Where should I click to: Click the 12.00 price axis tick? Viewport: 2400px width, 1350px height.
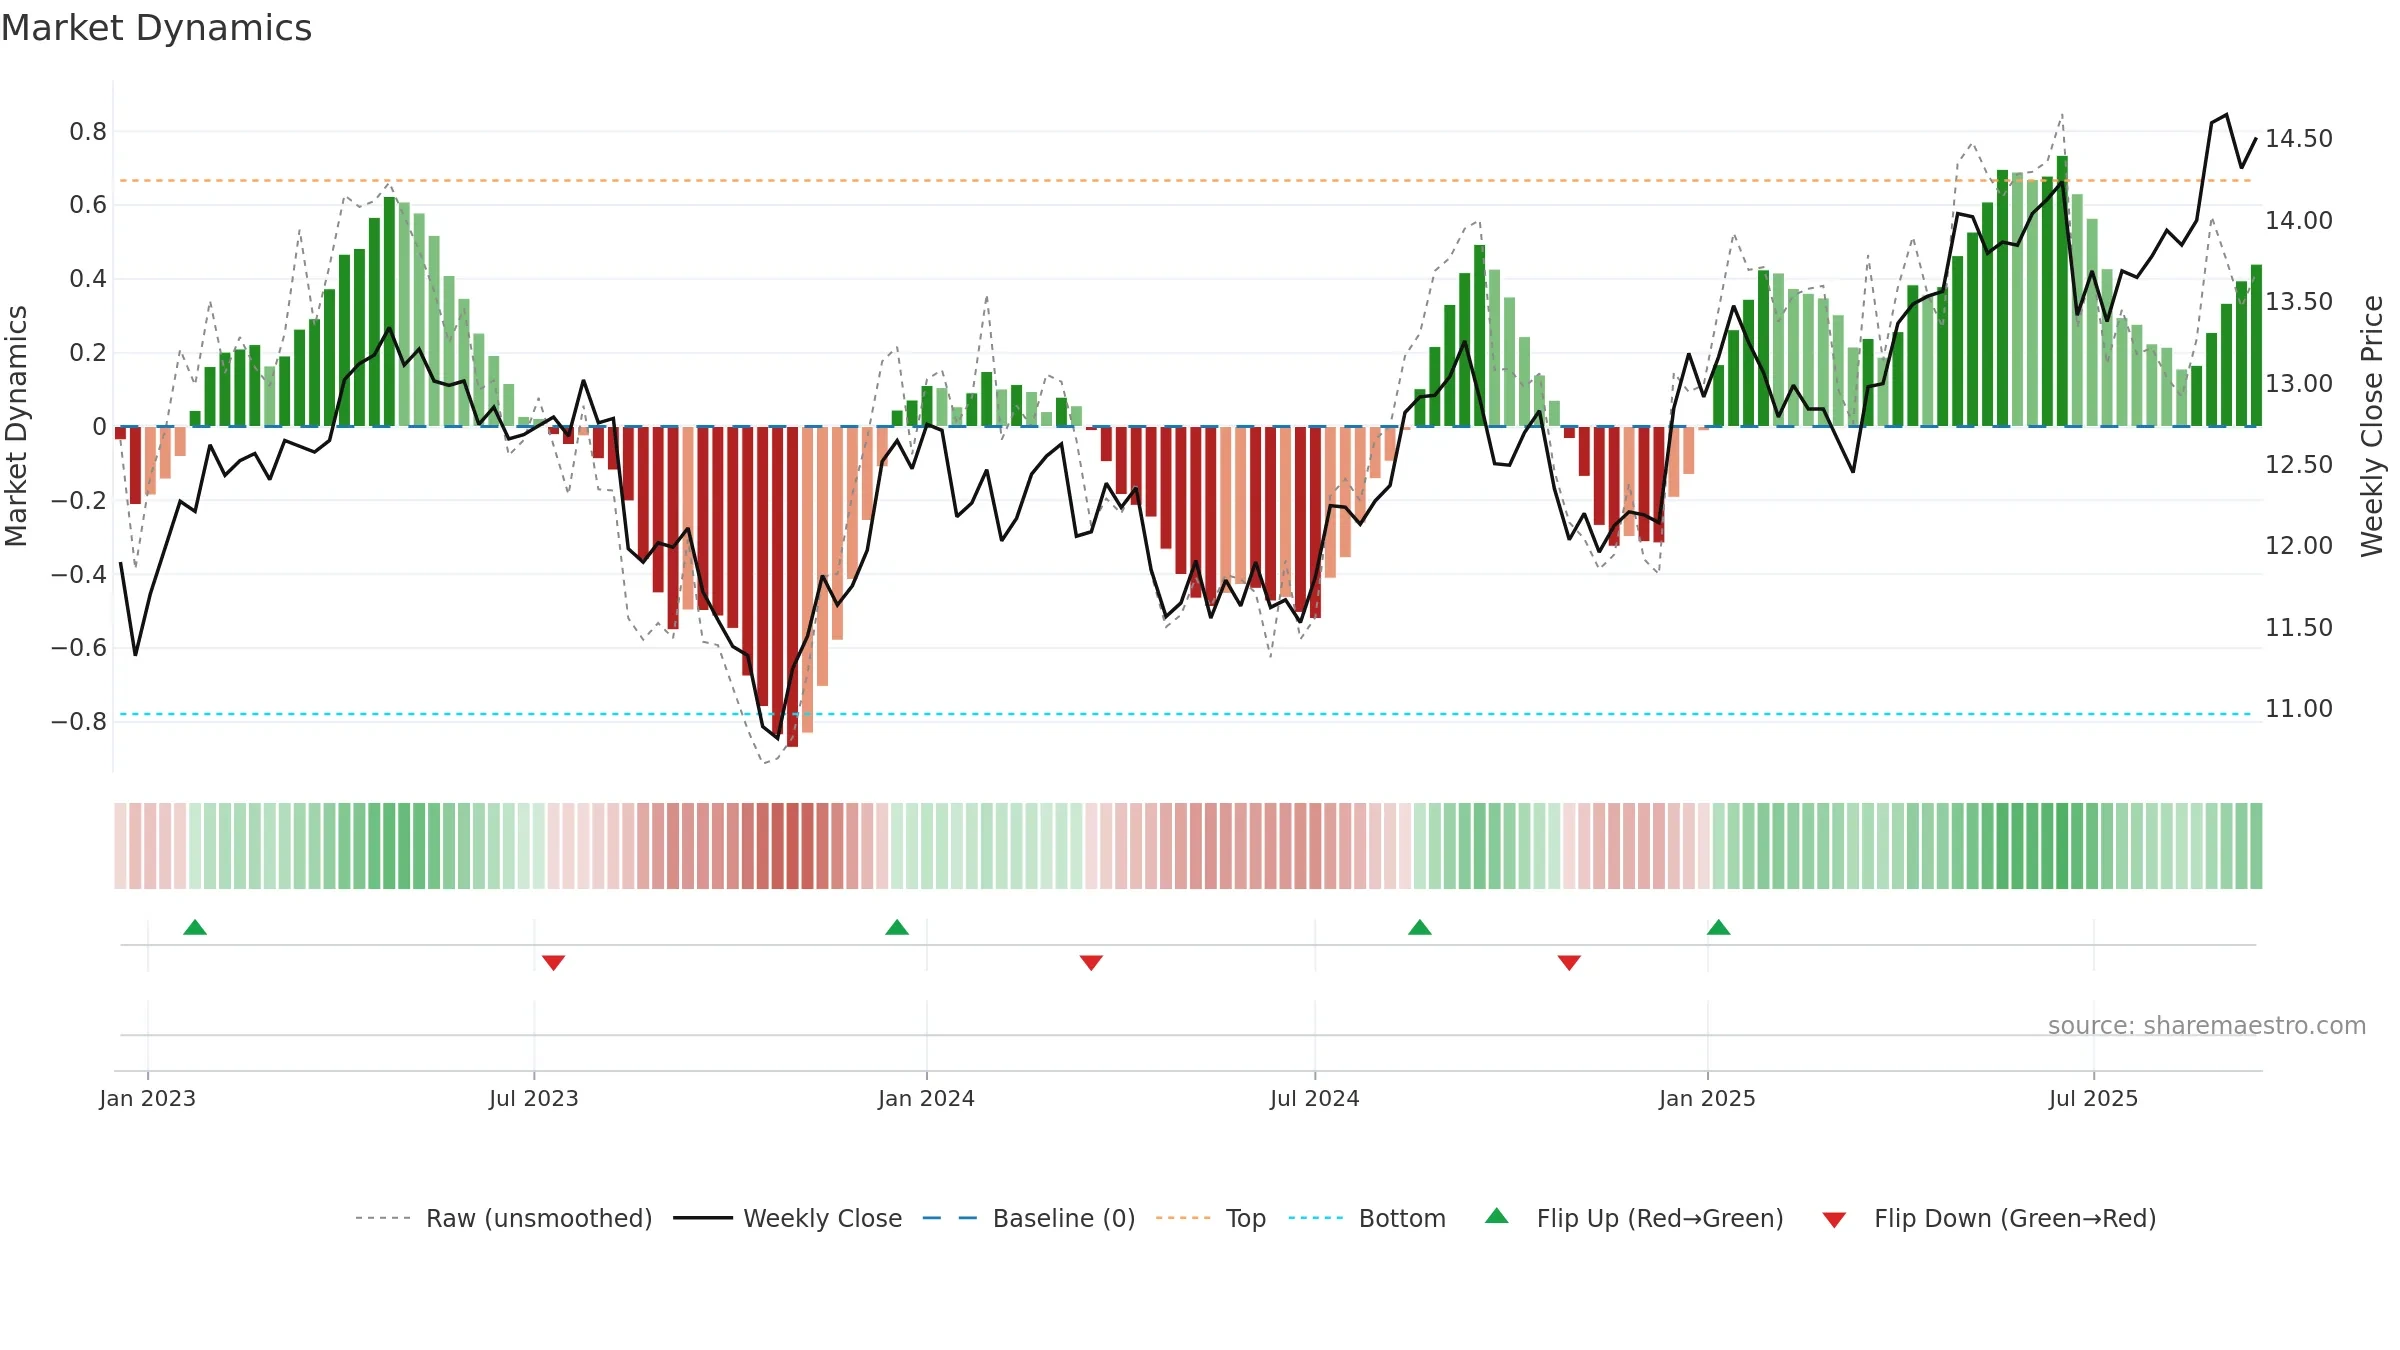pyautogui.click(x=2299, y=546)
